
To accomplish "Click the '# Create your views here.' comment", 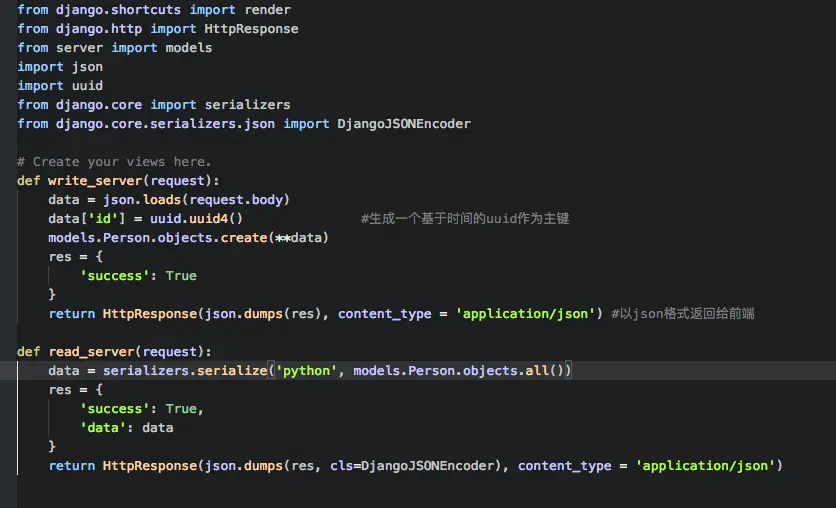I will click(114, 162).
